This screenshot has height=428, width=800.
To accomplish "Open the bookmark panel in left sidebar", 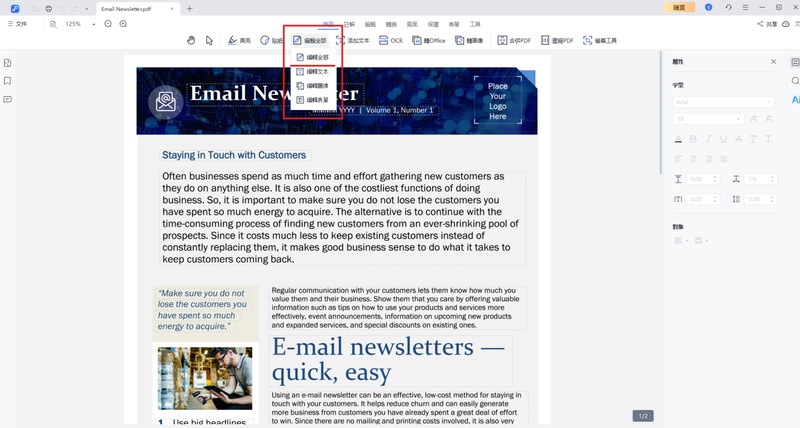I will pos(8,81).
